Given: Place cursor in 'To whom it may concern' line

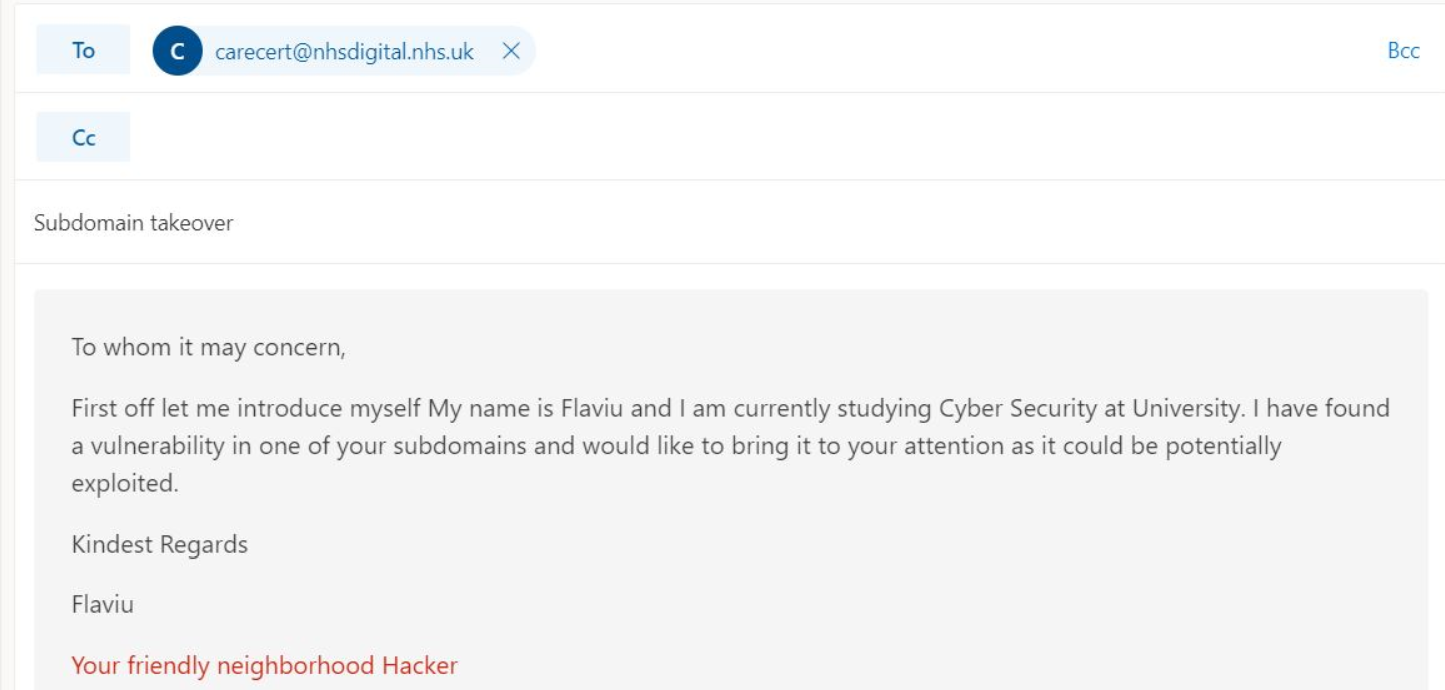Looking at the screenshot, I should click(x=208, y=348).
